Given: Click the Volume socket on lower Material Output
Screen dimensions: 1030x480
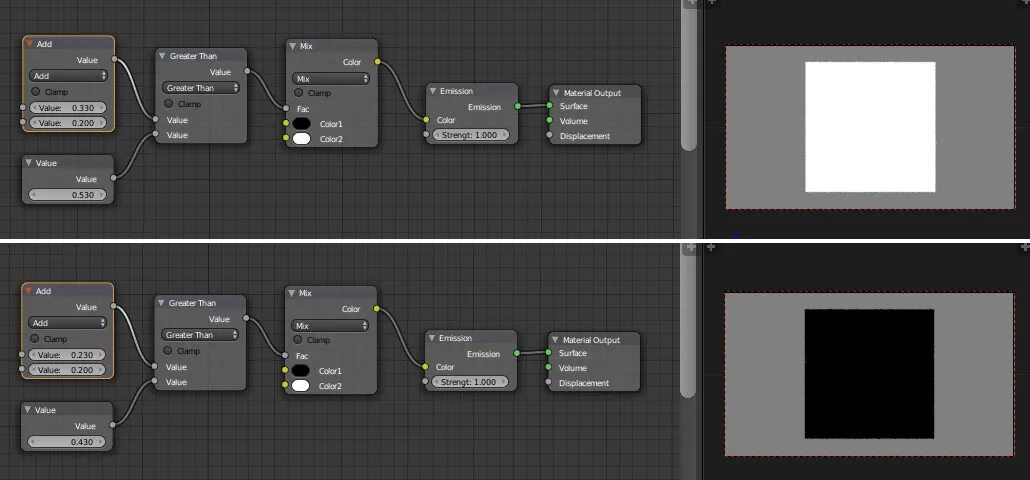Looking at the screenshot, I should [x=549, y=368].
